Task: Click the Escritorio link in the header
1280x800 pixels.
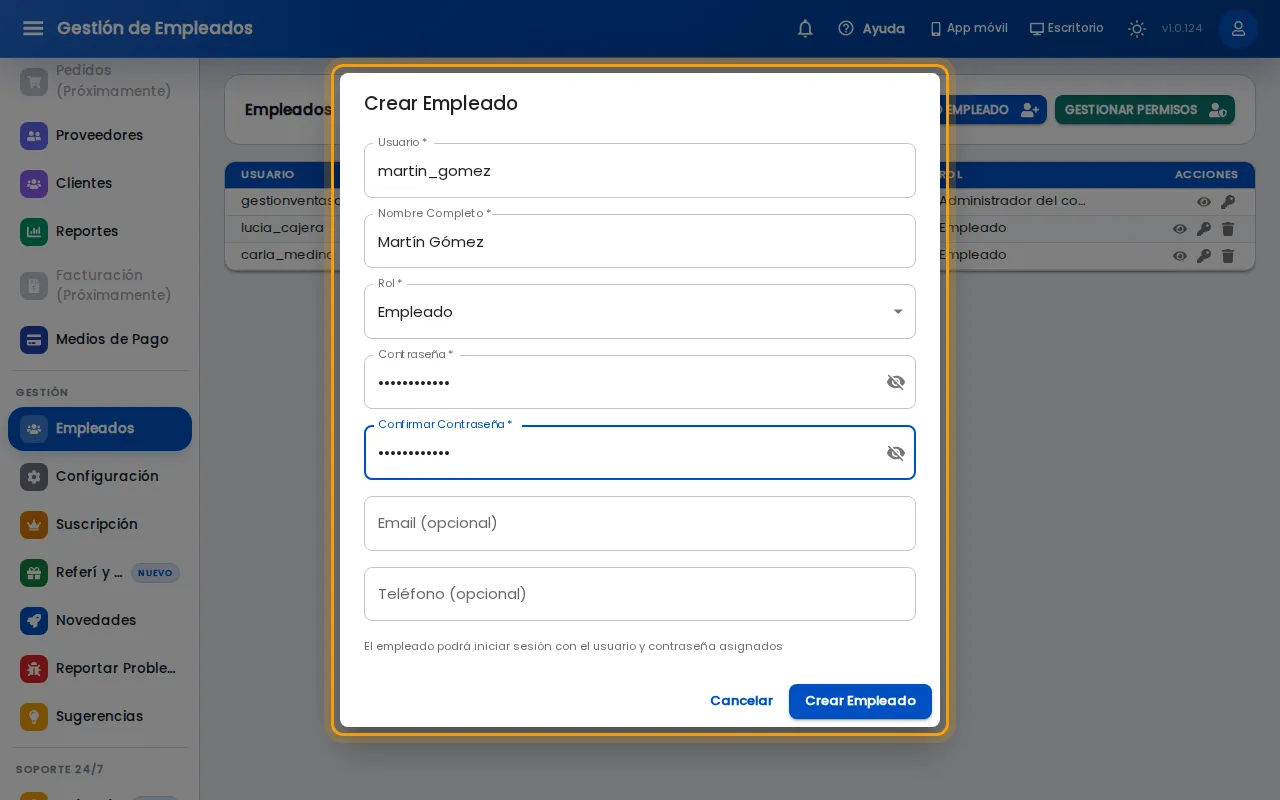Action: point(1067,28)
